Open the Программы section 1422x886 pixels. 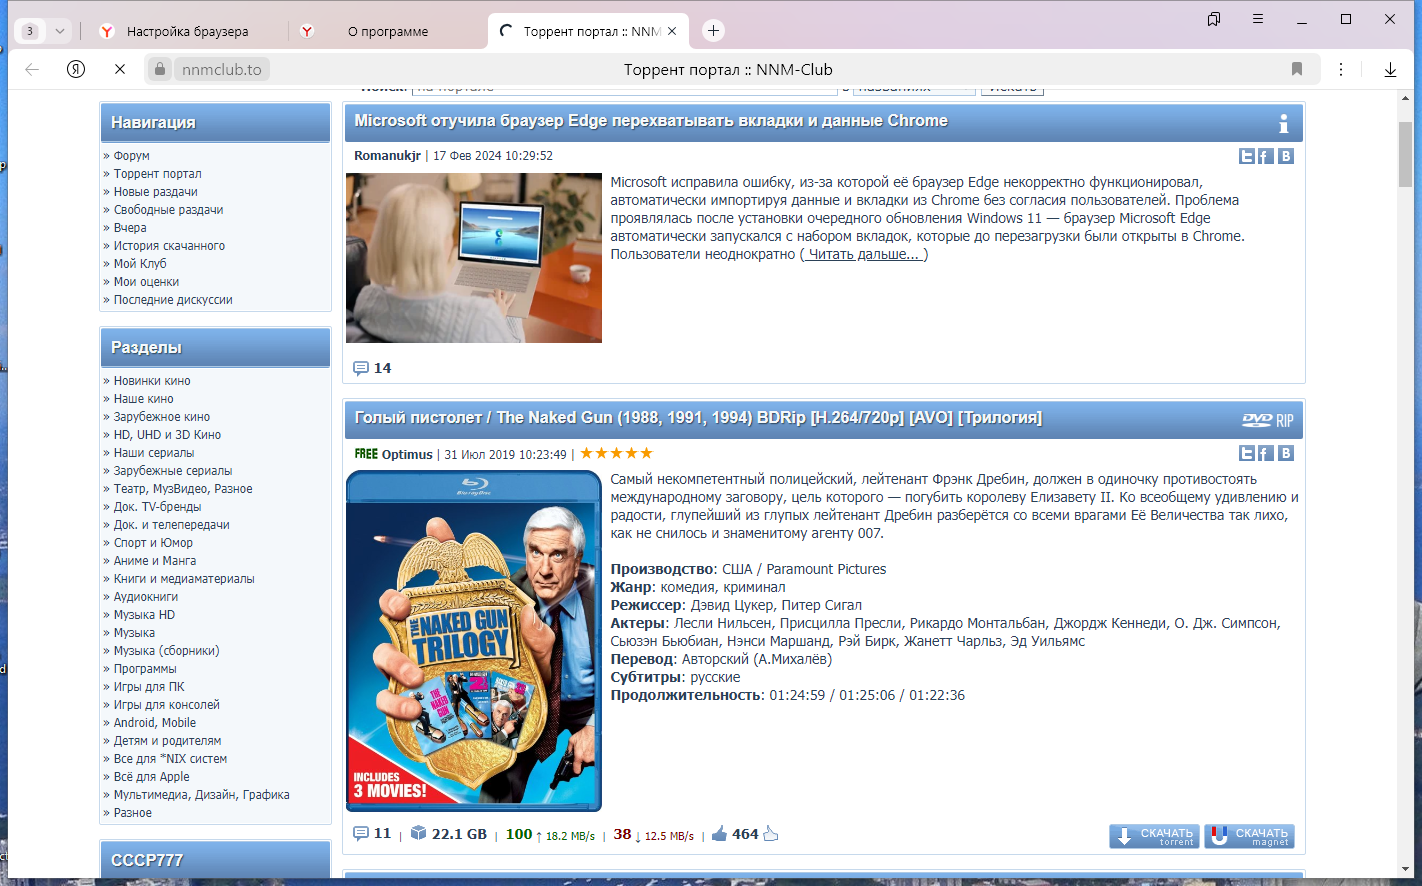tap(145, 669)
